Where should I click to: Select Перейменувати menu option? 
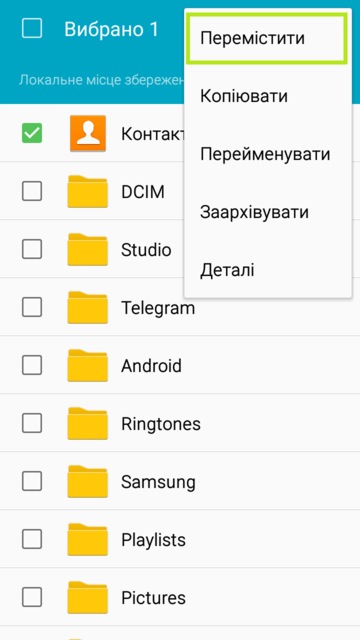pos(267,154)
